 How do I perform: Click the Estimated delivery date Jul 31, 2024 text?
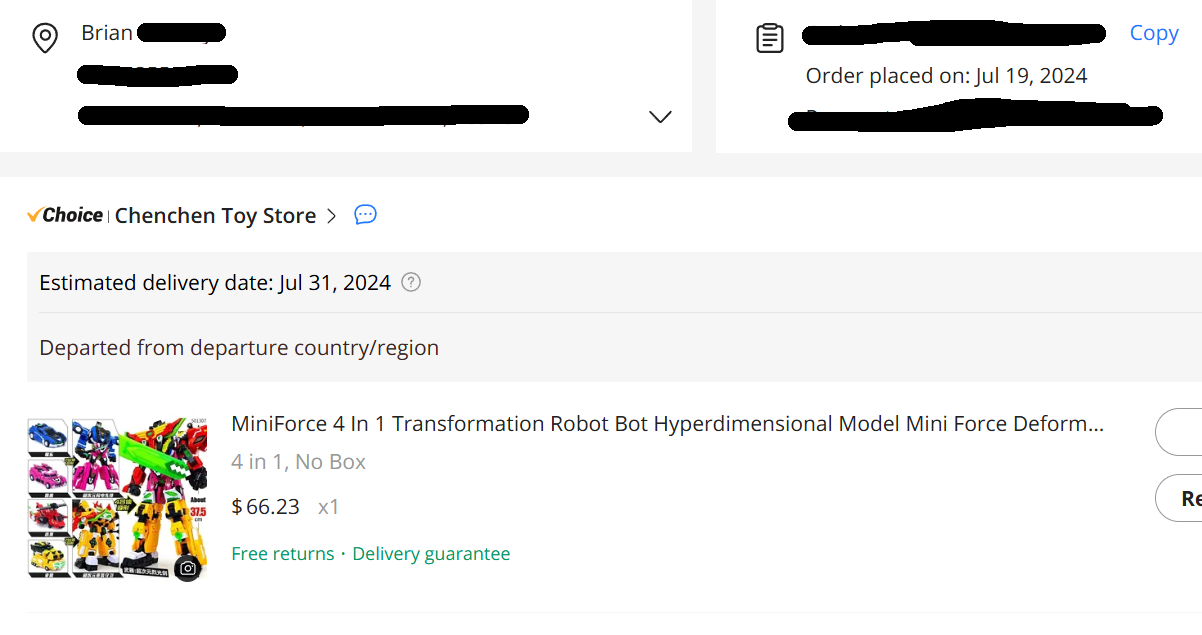coord(215,283)
